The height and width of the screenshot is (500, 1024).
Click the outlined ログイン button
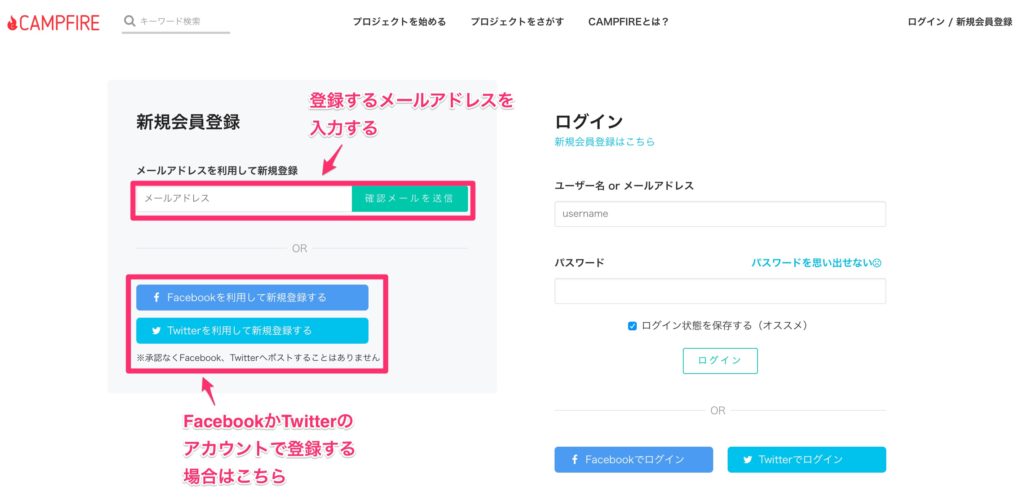pos(720,360)
